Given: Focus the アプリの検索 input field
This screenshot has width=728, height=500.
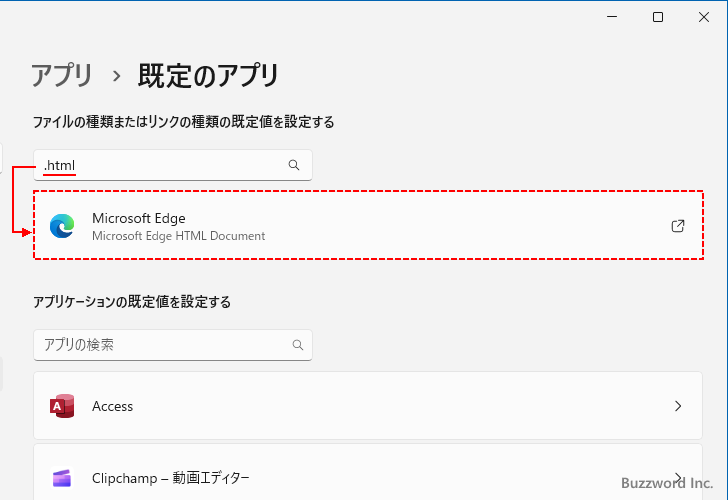Looking at the screenshot, I should 173,345.
